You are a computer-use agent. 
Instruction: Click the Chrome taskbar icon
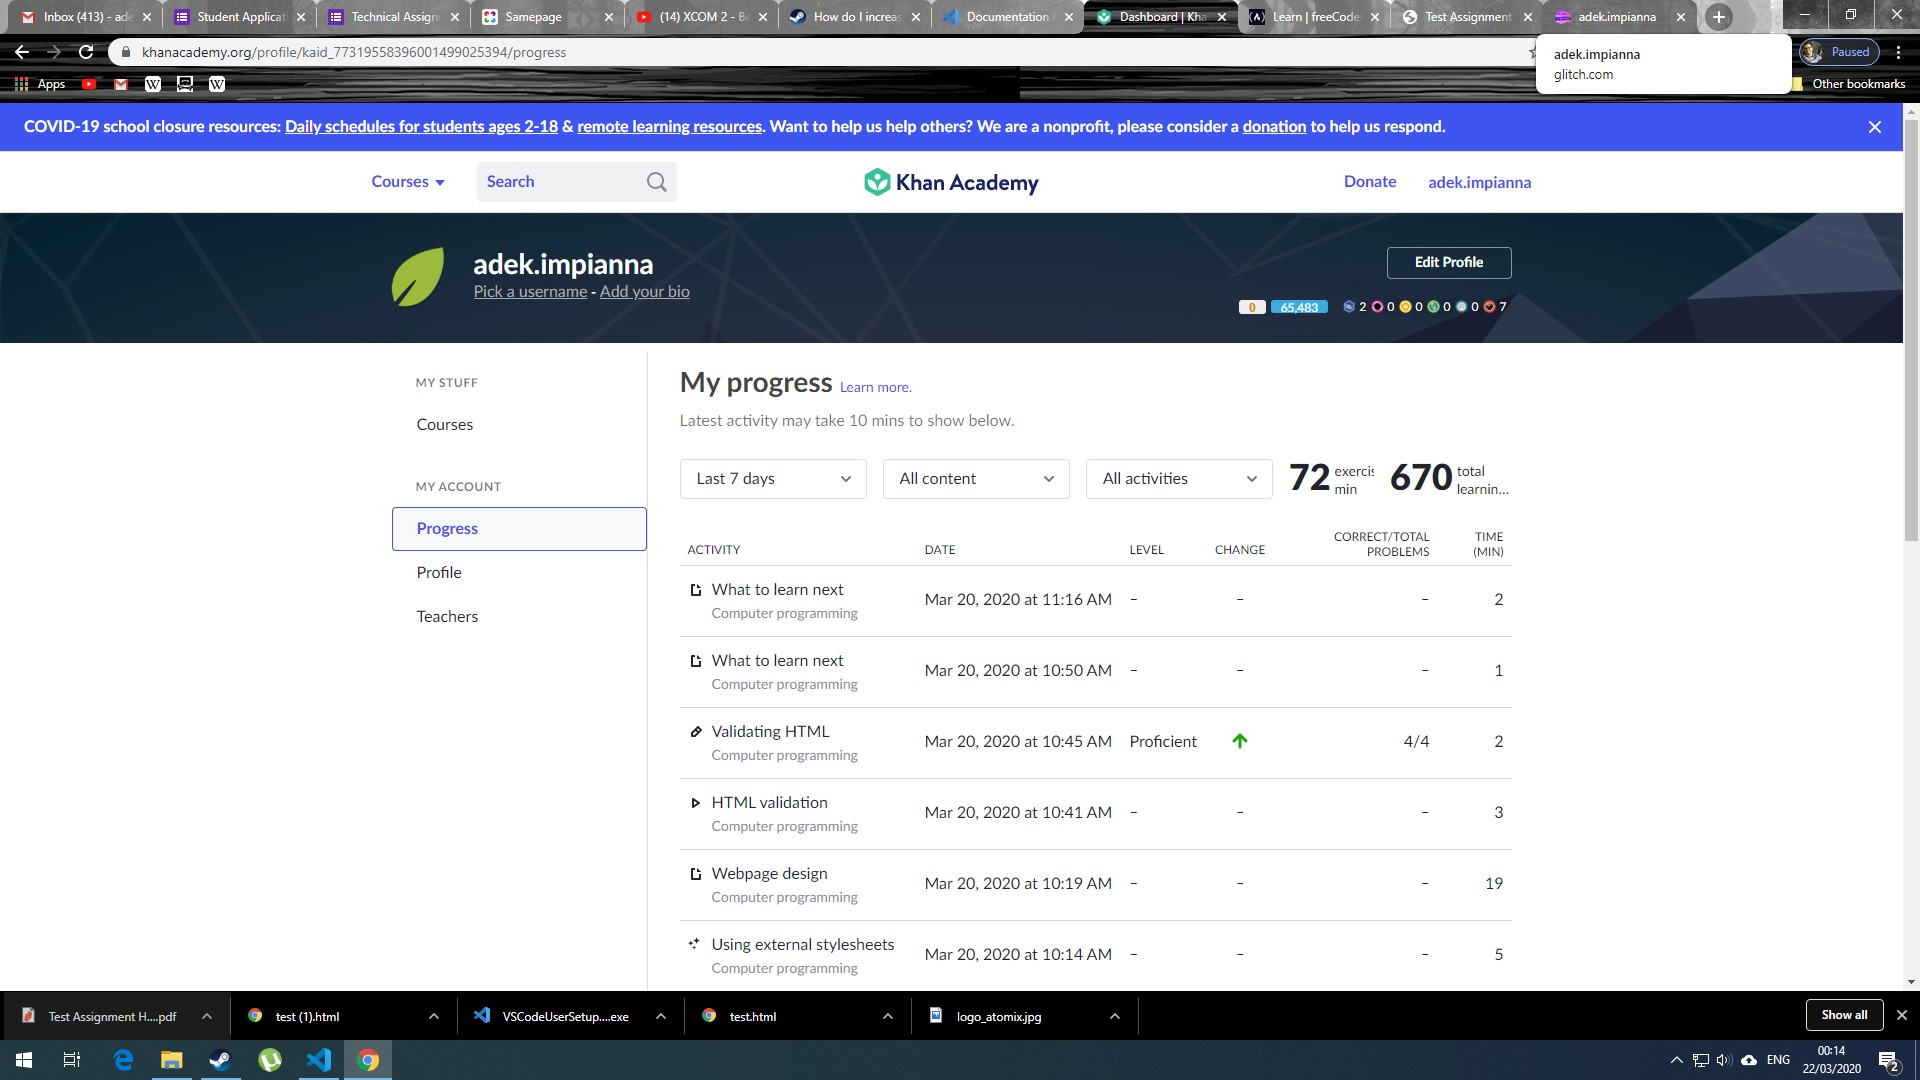coord(368,1060)
